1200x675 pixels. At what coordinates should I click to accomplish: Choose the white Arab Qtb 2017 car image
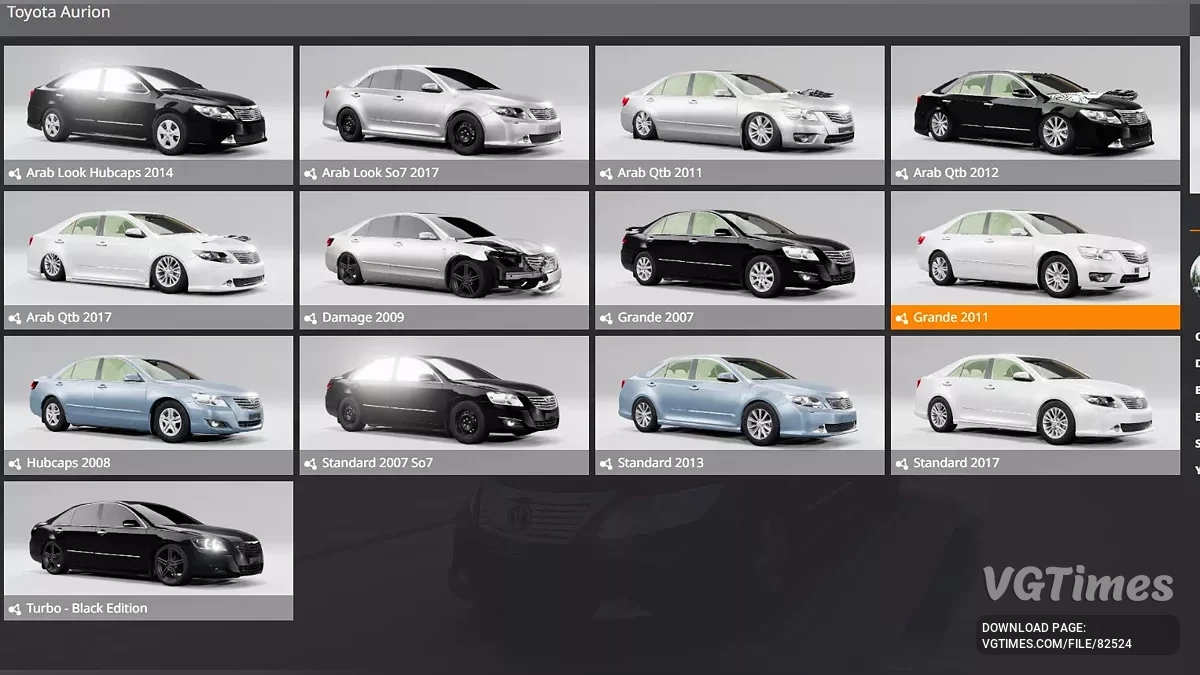(148, 248)
